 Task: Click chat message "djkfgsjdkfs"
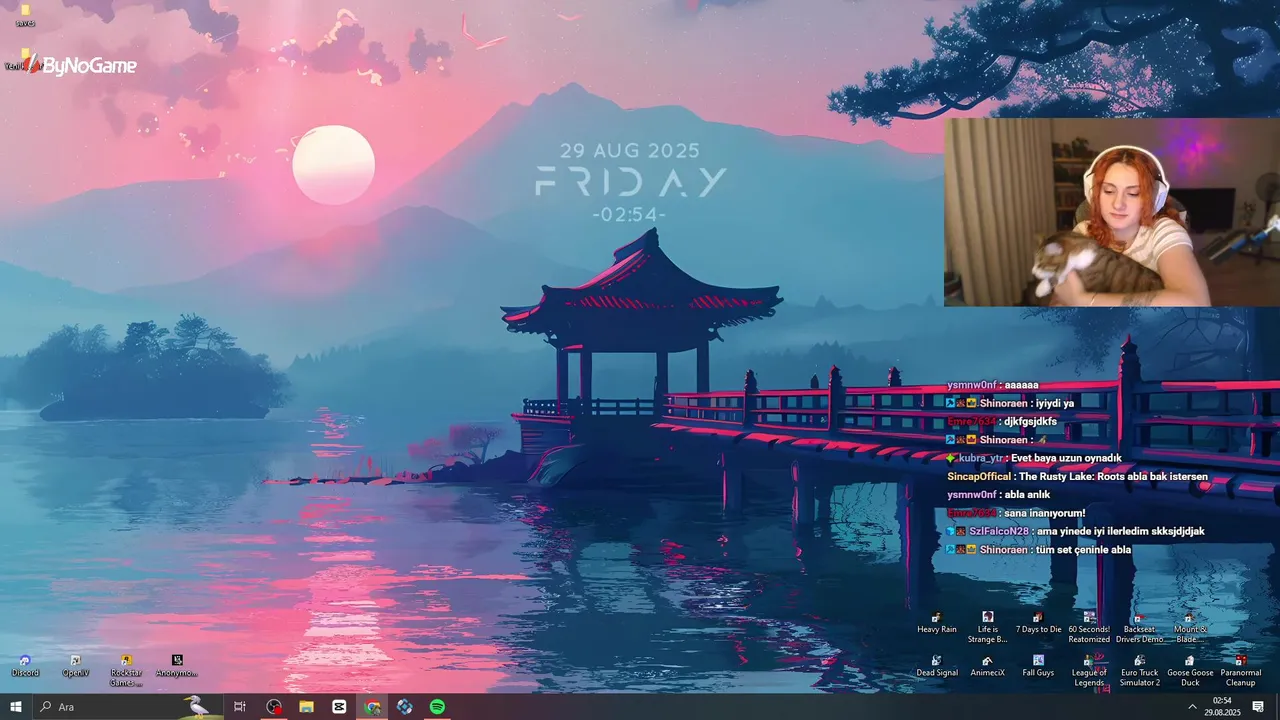pyautogui.click(x=1031, y=422)
